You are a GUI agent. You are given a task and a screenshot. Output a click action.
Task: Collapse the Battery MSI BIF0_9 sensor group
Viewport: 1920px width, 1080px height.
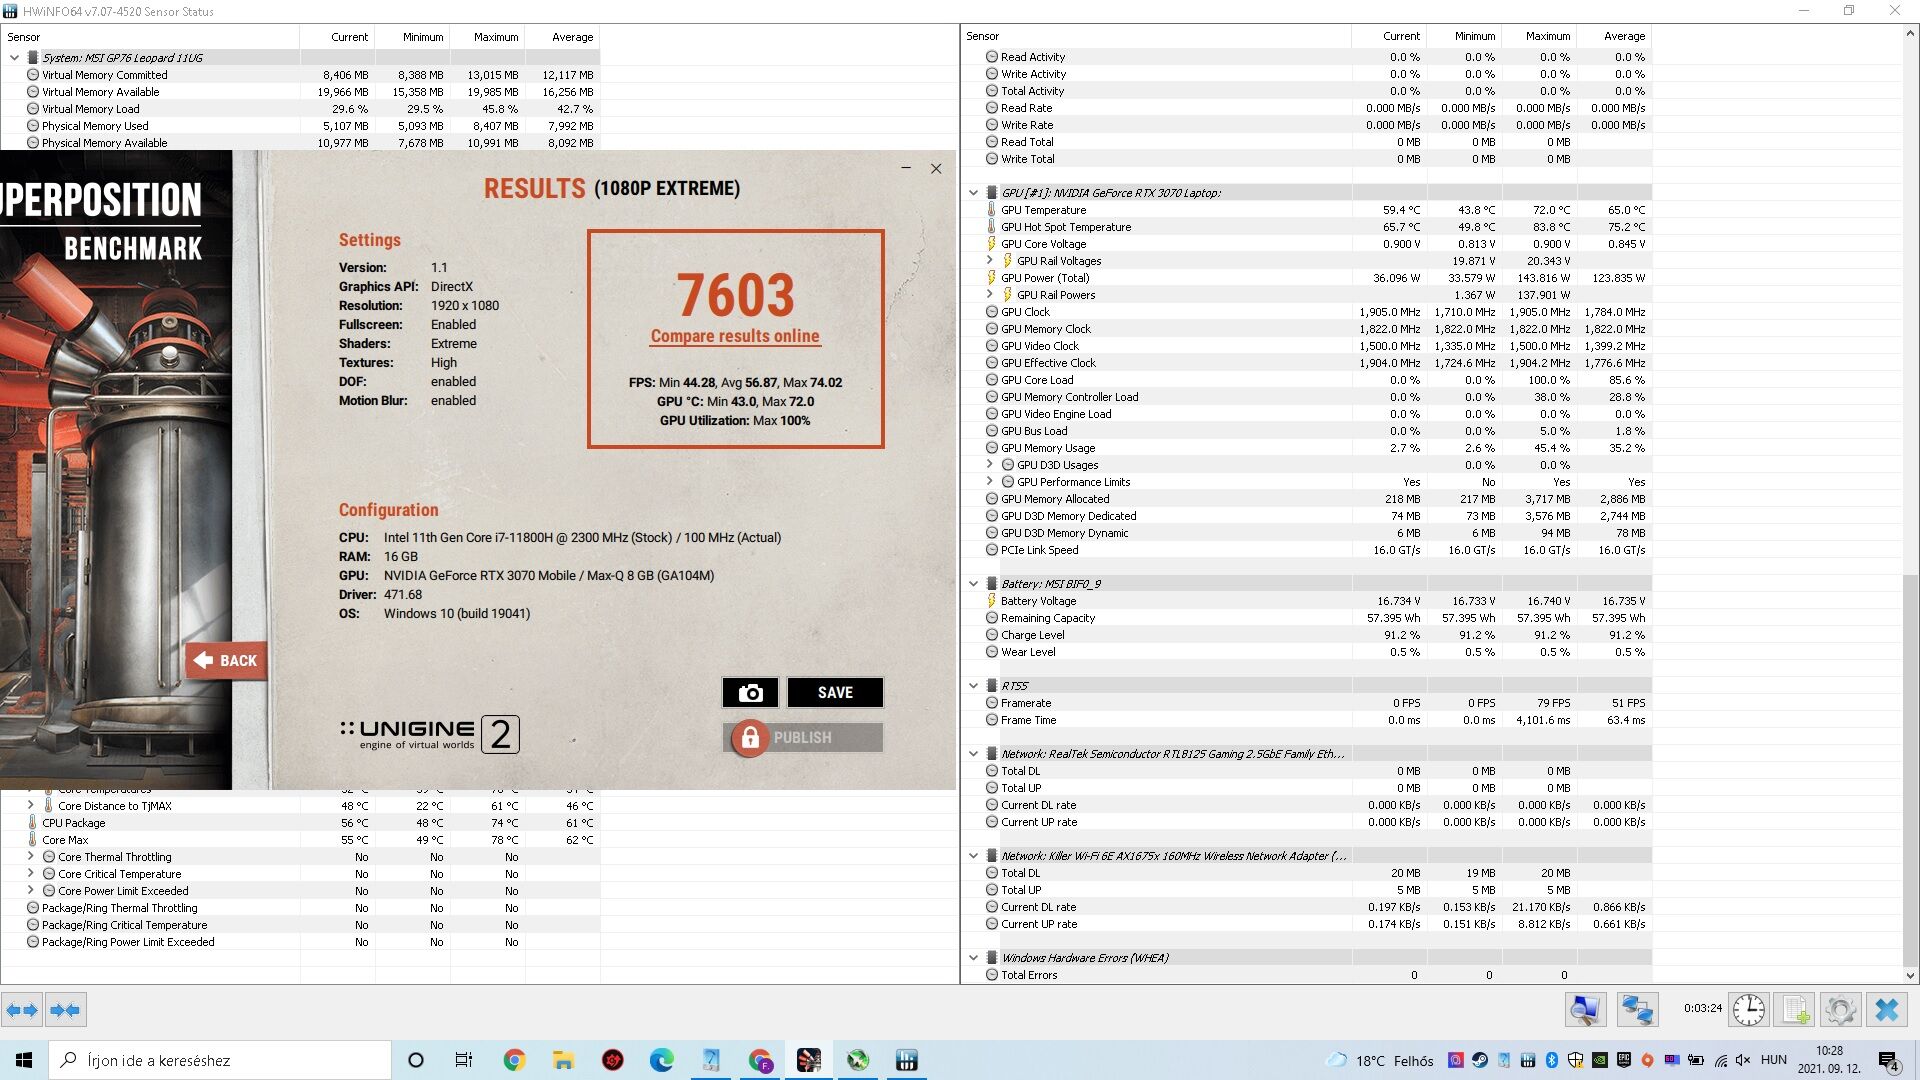coord(973,584)
